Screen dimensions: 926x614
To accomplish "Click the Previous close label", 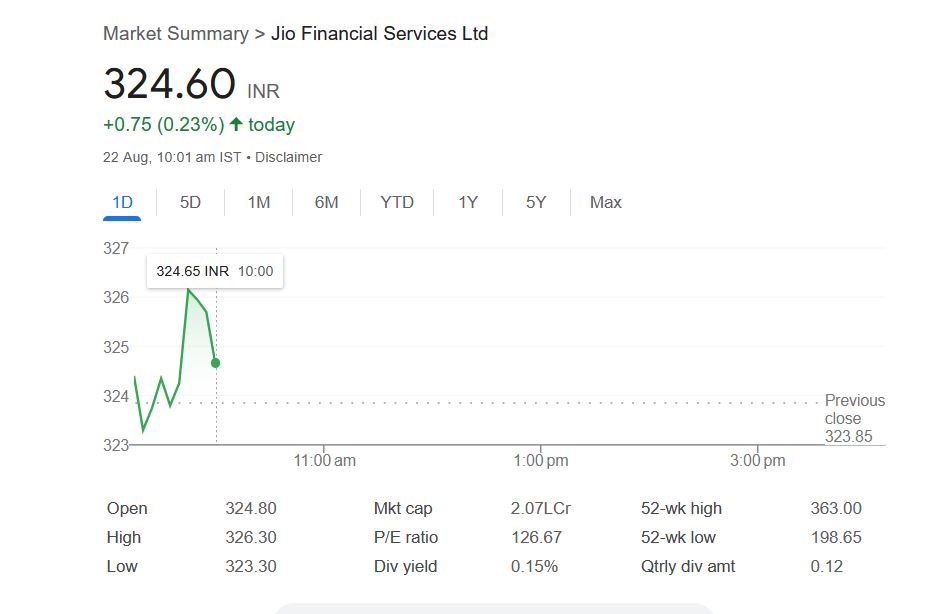I will coord(854,409).
